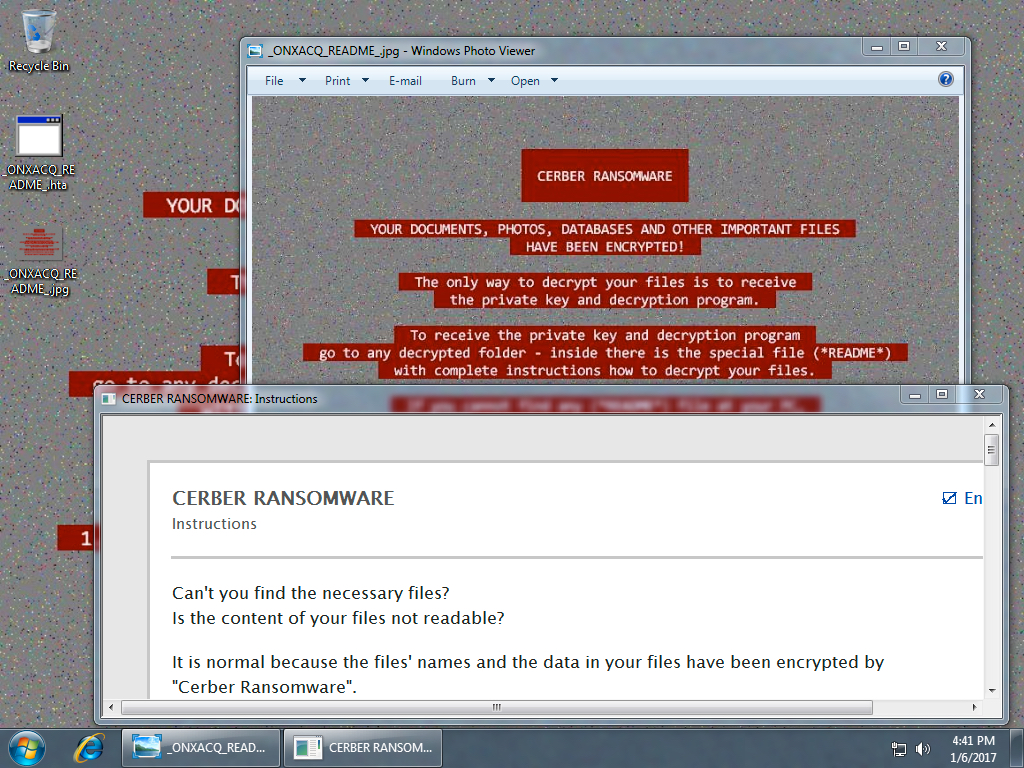Click vertical scrollbar thumb in Instructions window
Image resolution: width=1024 pixels, height=768 pixels.
[992, 449]
